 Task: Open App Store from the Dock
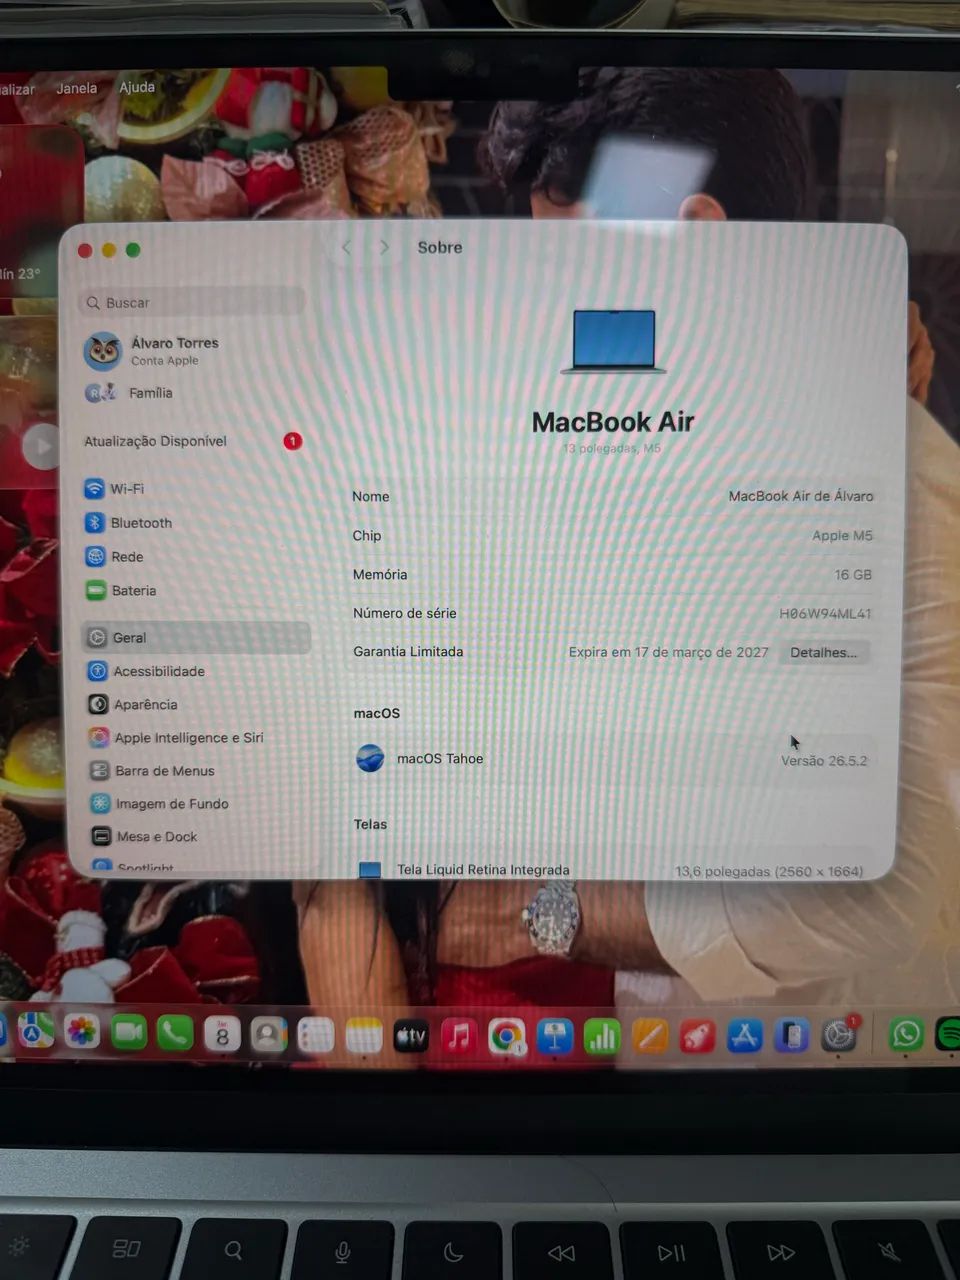(x=745, y=1036)
